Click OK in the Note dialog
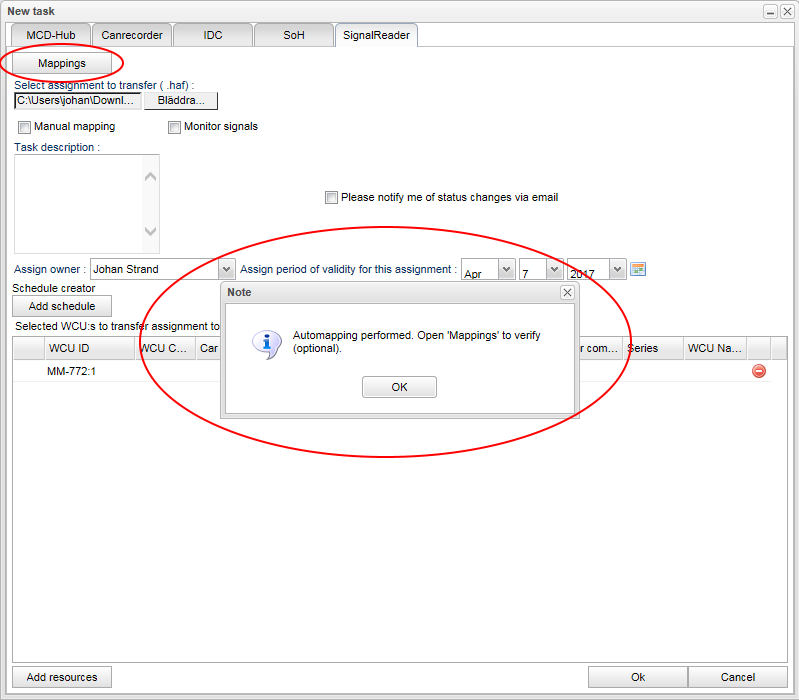This screenshot has height=700, width=799. coord(399,387)
